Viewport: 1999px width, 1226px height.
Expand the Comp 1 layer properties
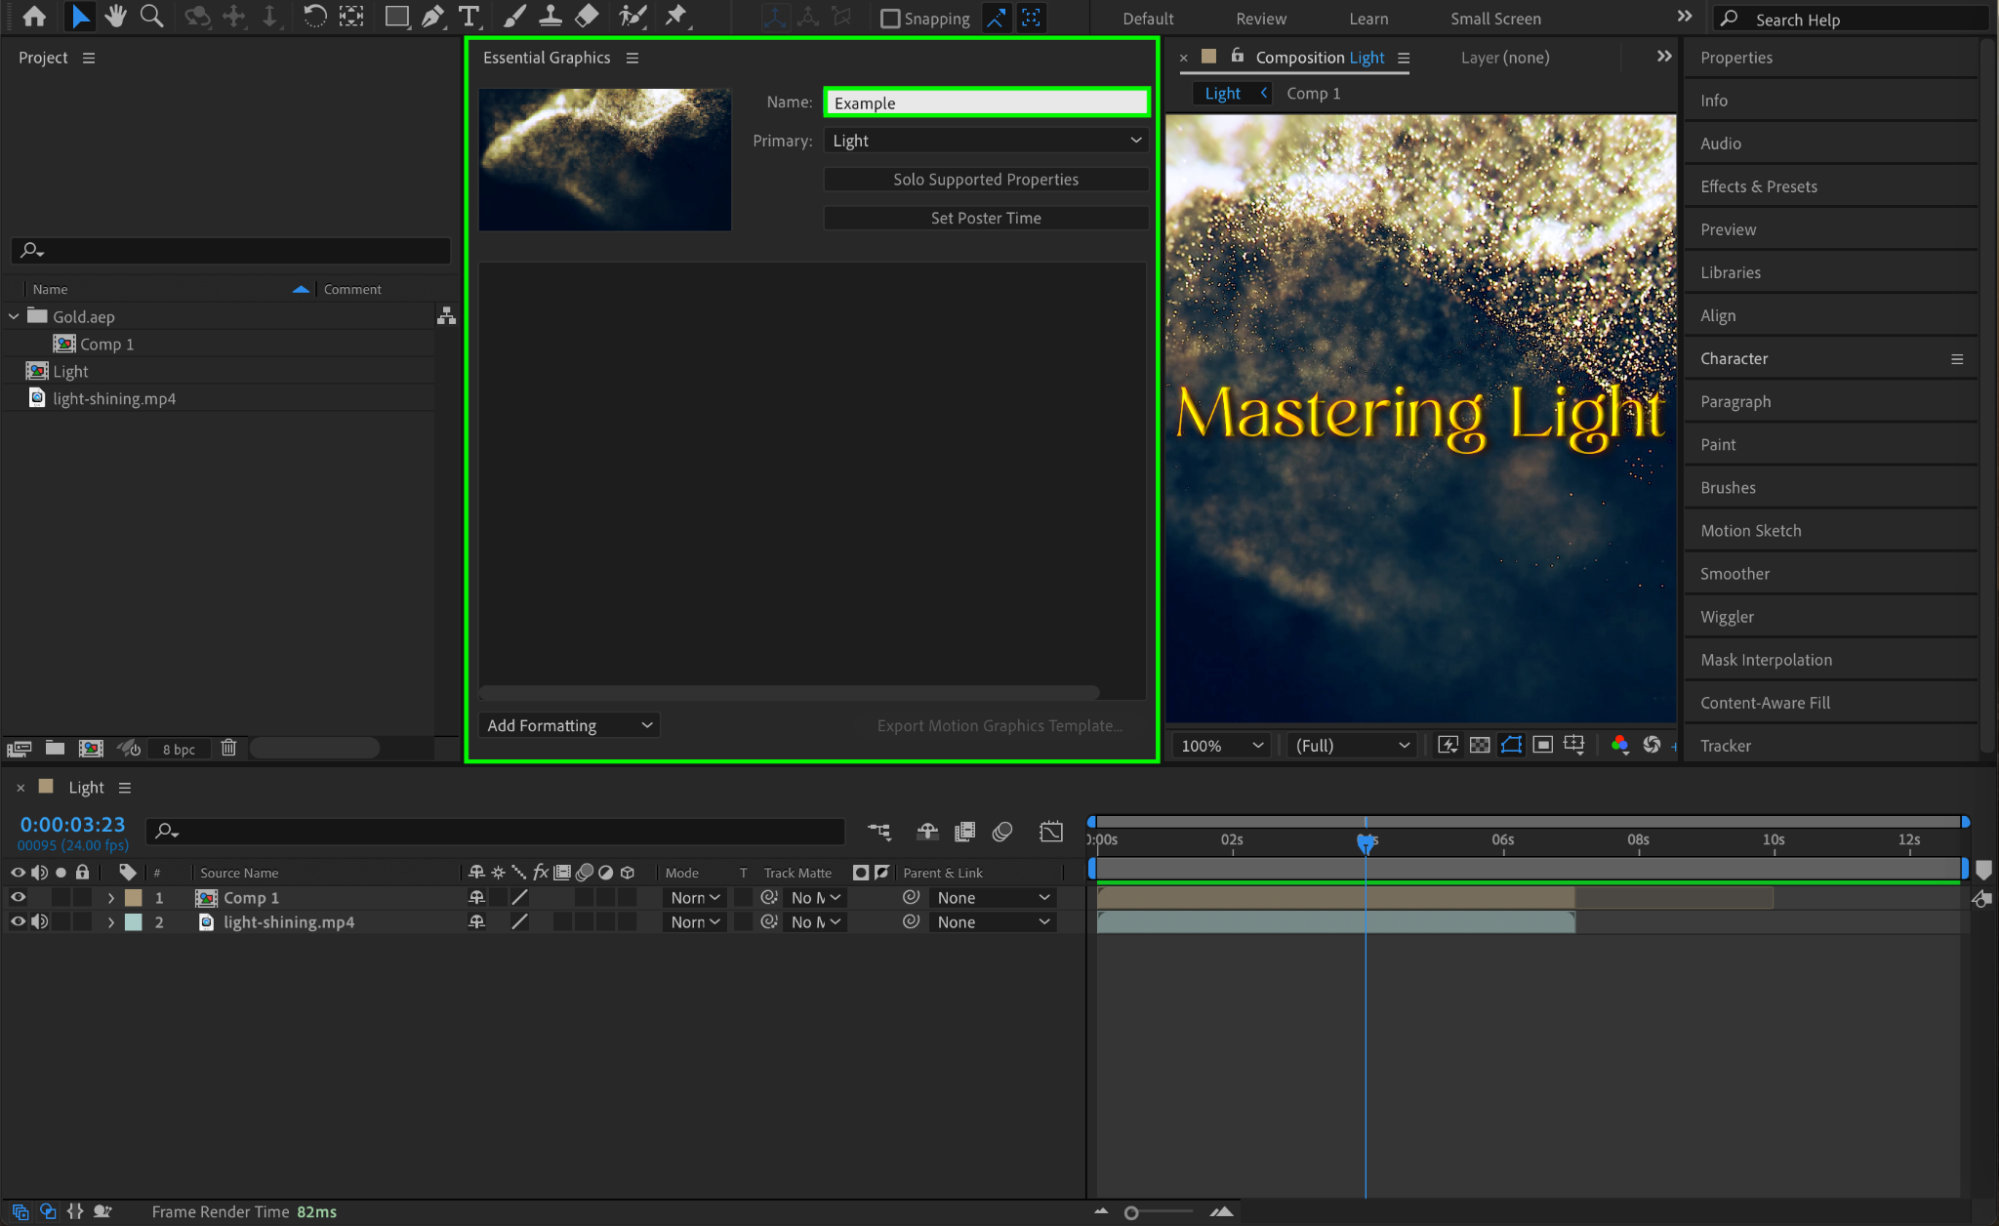tap(111, 898)
